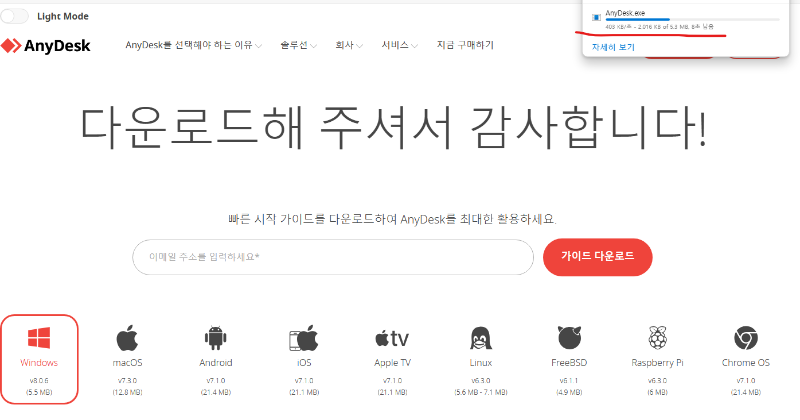Click Raspberry Pi size 6 MB text

[657, 392]
